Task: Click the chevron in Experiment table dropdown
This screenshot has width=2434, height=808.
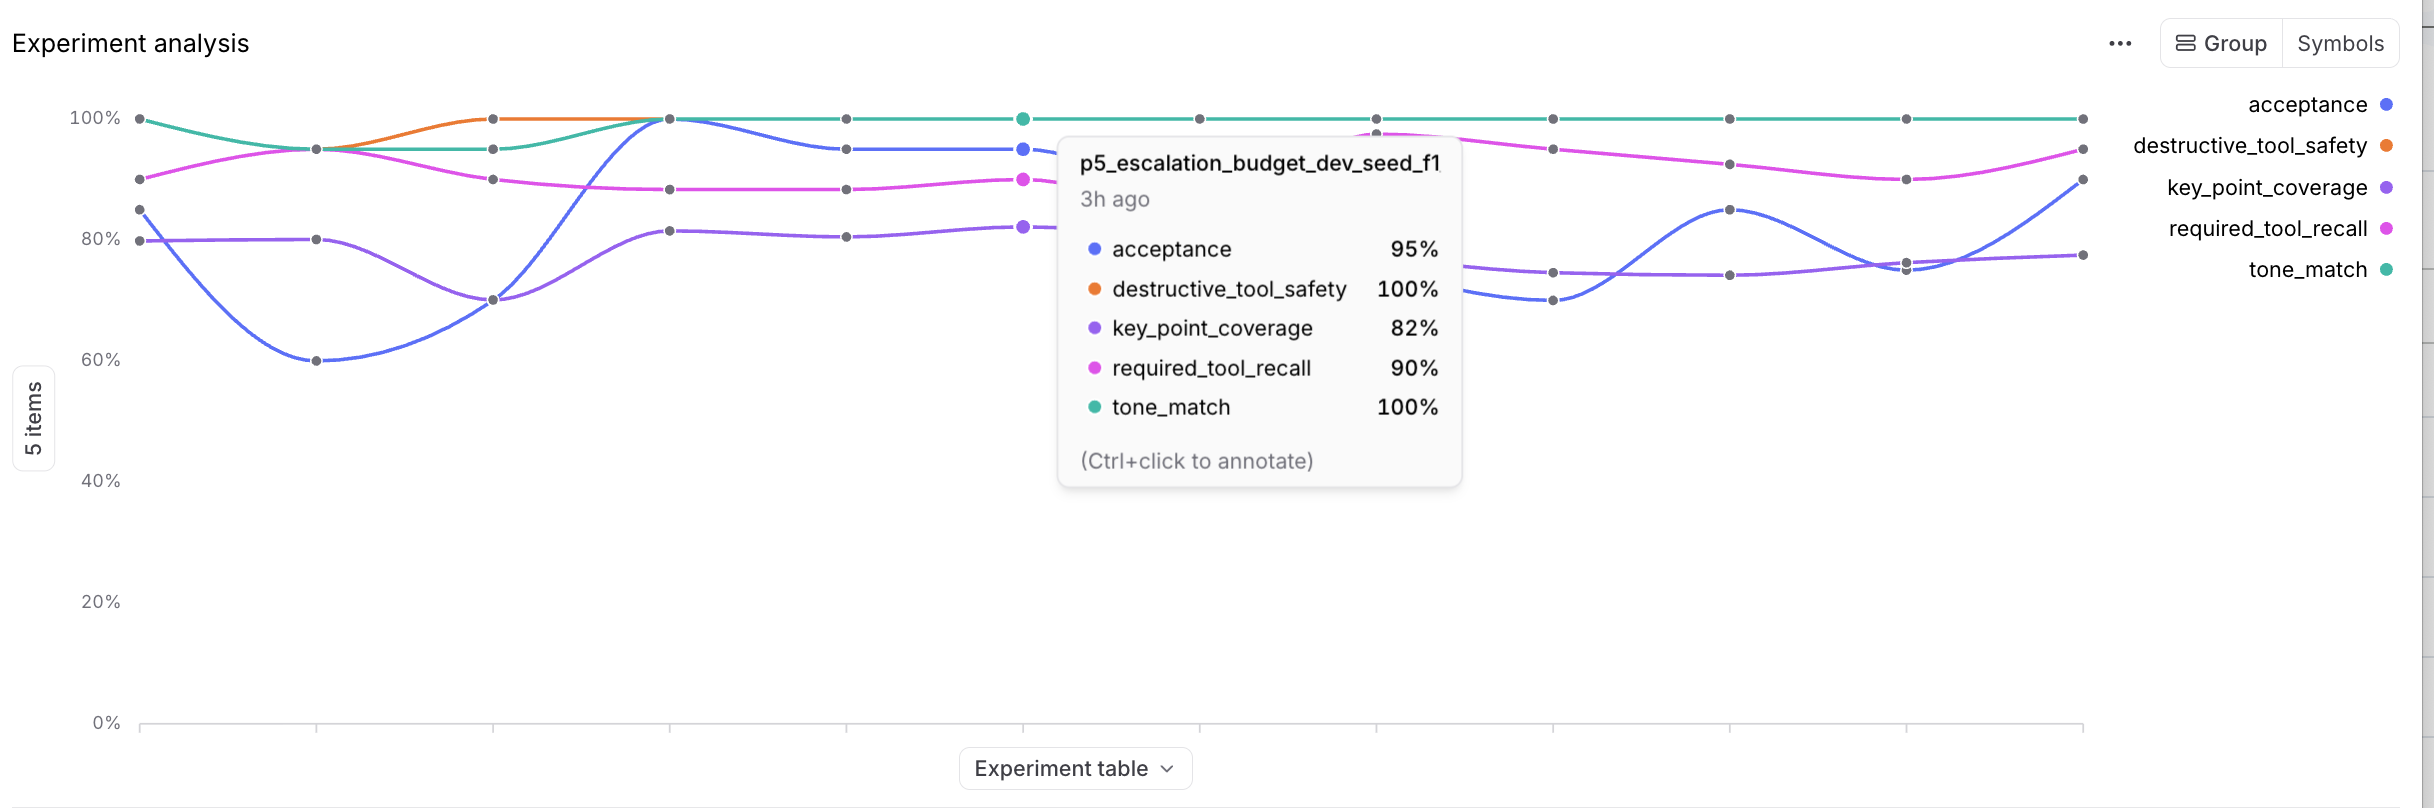Action: point(1167,769)
